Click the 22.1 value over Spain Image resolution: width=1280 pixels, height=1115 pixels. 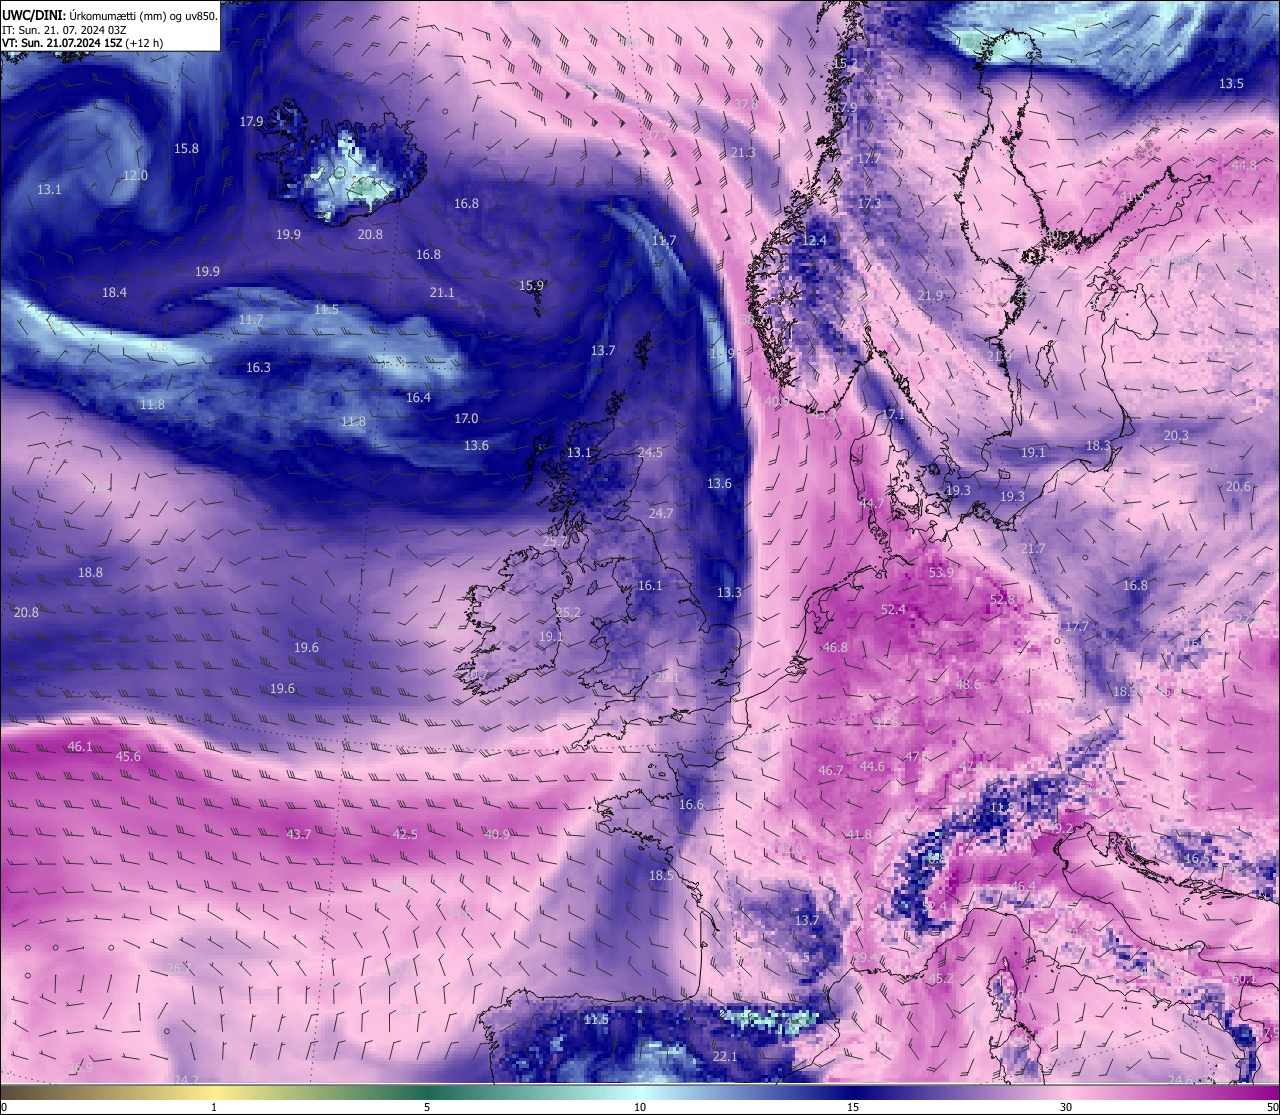coord(725,1056)
